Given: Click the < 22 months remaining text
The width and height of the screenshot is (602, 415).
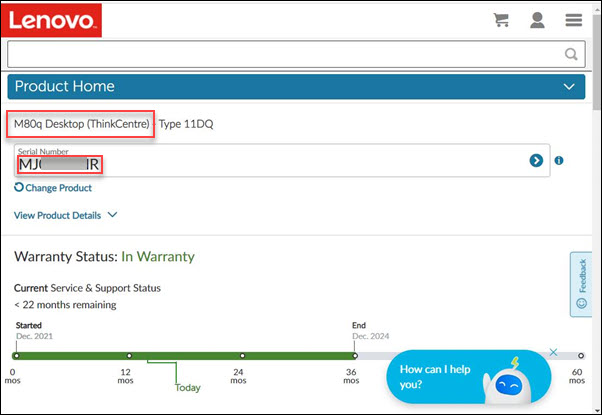Looking at the screenshot, I should (x=65, y=305).
